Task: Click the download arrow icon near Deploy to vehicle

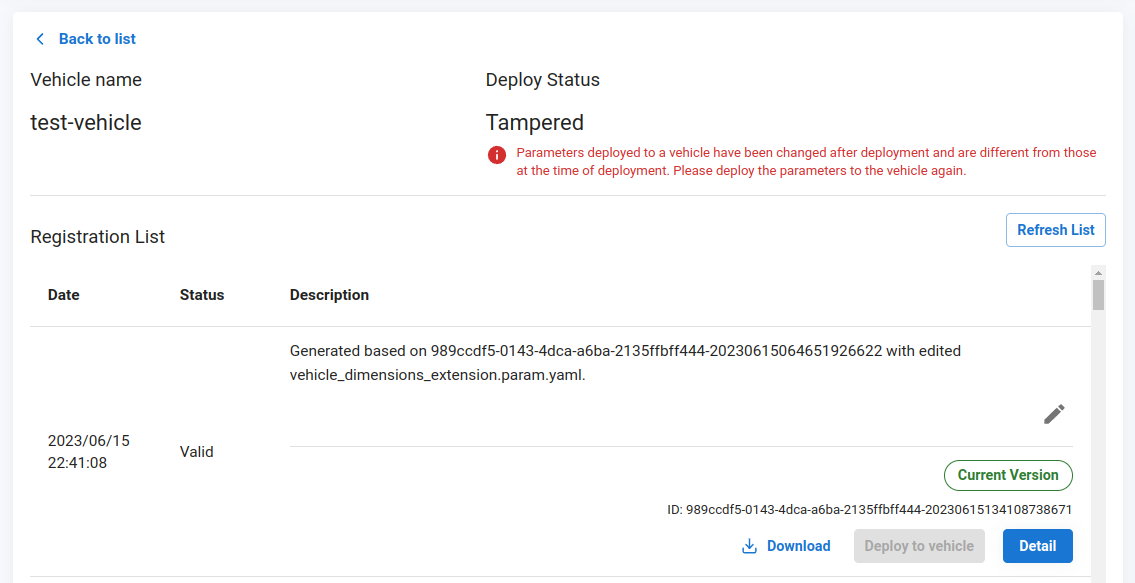Action: (747, 546)
